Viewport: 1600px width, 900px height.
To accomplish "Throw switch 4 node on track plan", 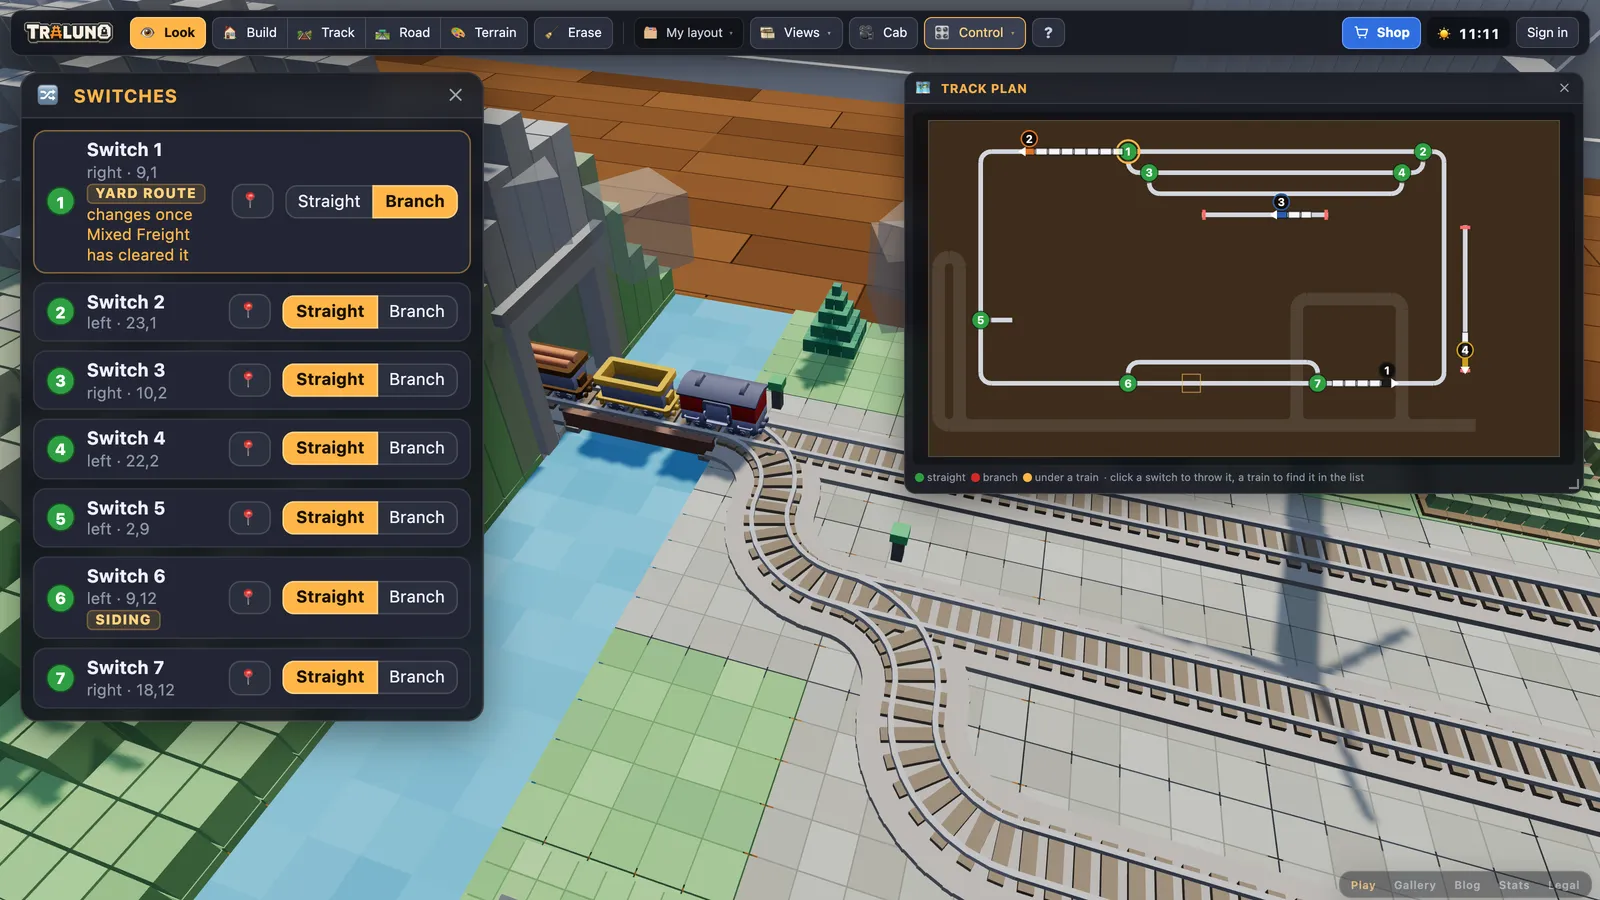I will coord(1402,173).
